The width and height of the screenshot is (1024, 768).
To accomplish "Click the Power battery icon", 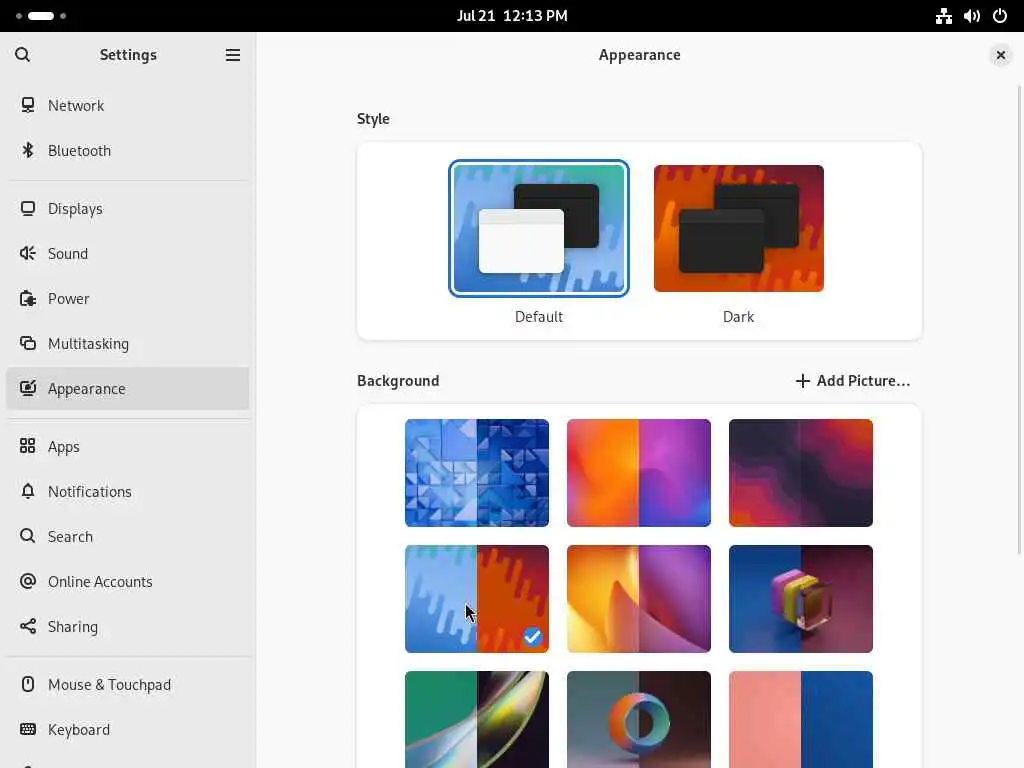I will 27,298.
